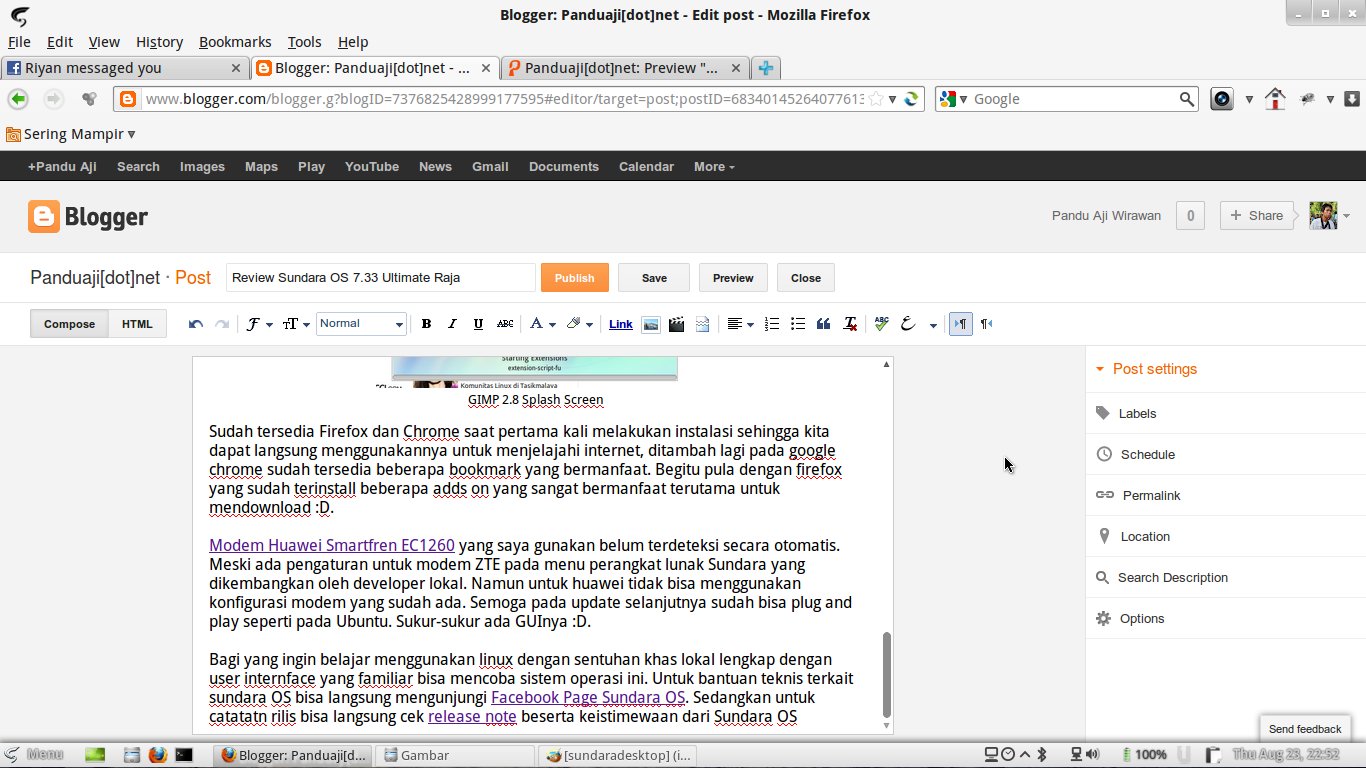Viewport: 1366px width, 768px height.
Task: Click the editor vertical scrollbar thumb
Action: click(885, 674)
